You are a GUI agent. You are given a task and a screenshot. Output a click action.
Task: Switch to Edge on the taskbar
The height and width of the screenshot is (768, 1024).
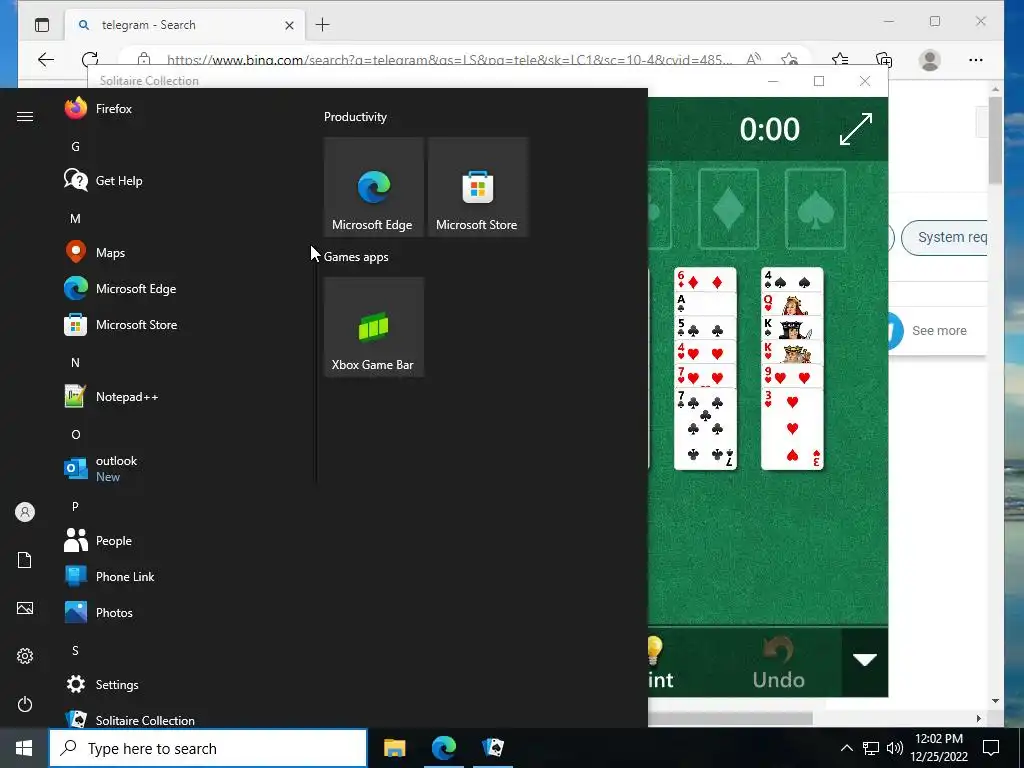click(x=443, y=748)
